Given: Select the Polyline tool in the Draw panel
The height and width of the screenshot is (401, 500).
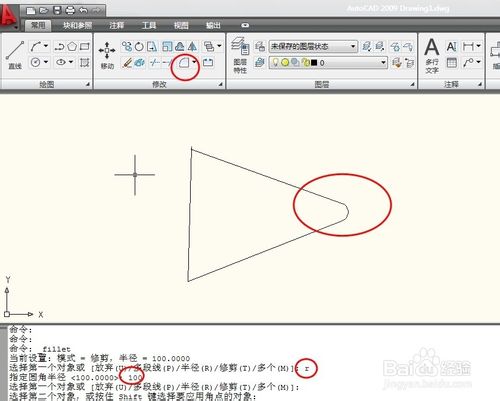Looking at the screenshot, I should pos(59,47).
